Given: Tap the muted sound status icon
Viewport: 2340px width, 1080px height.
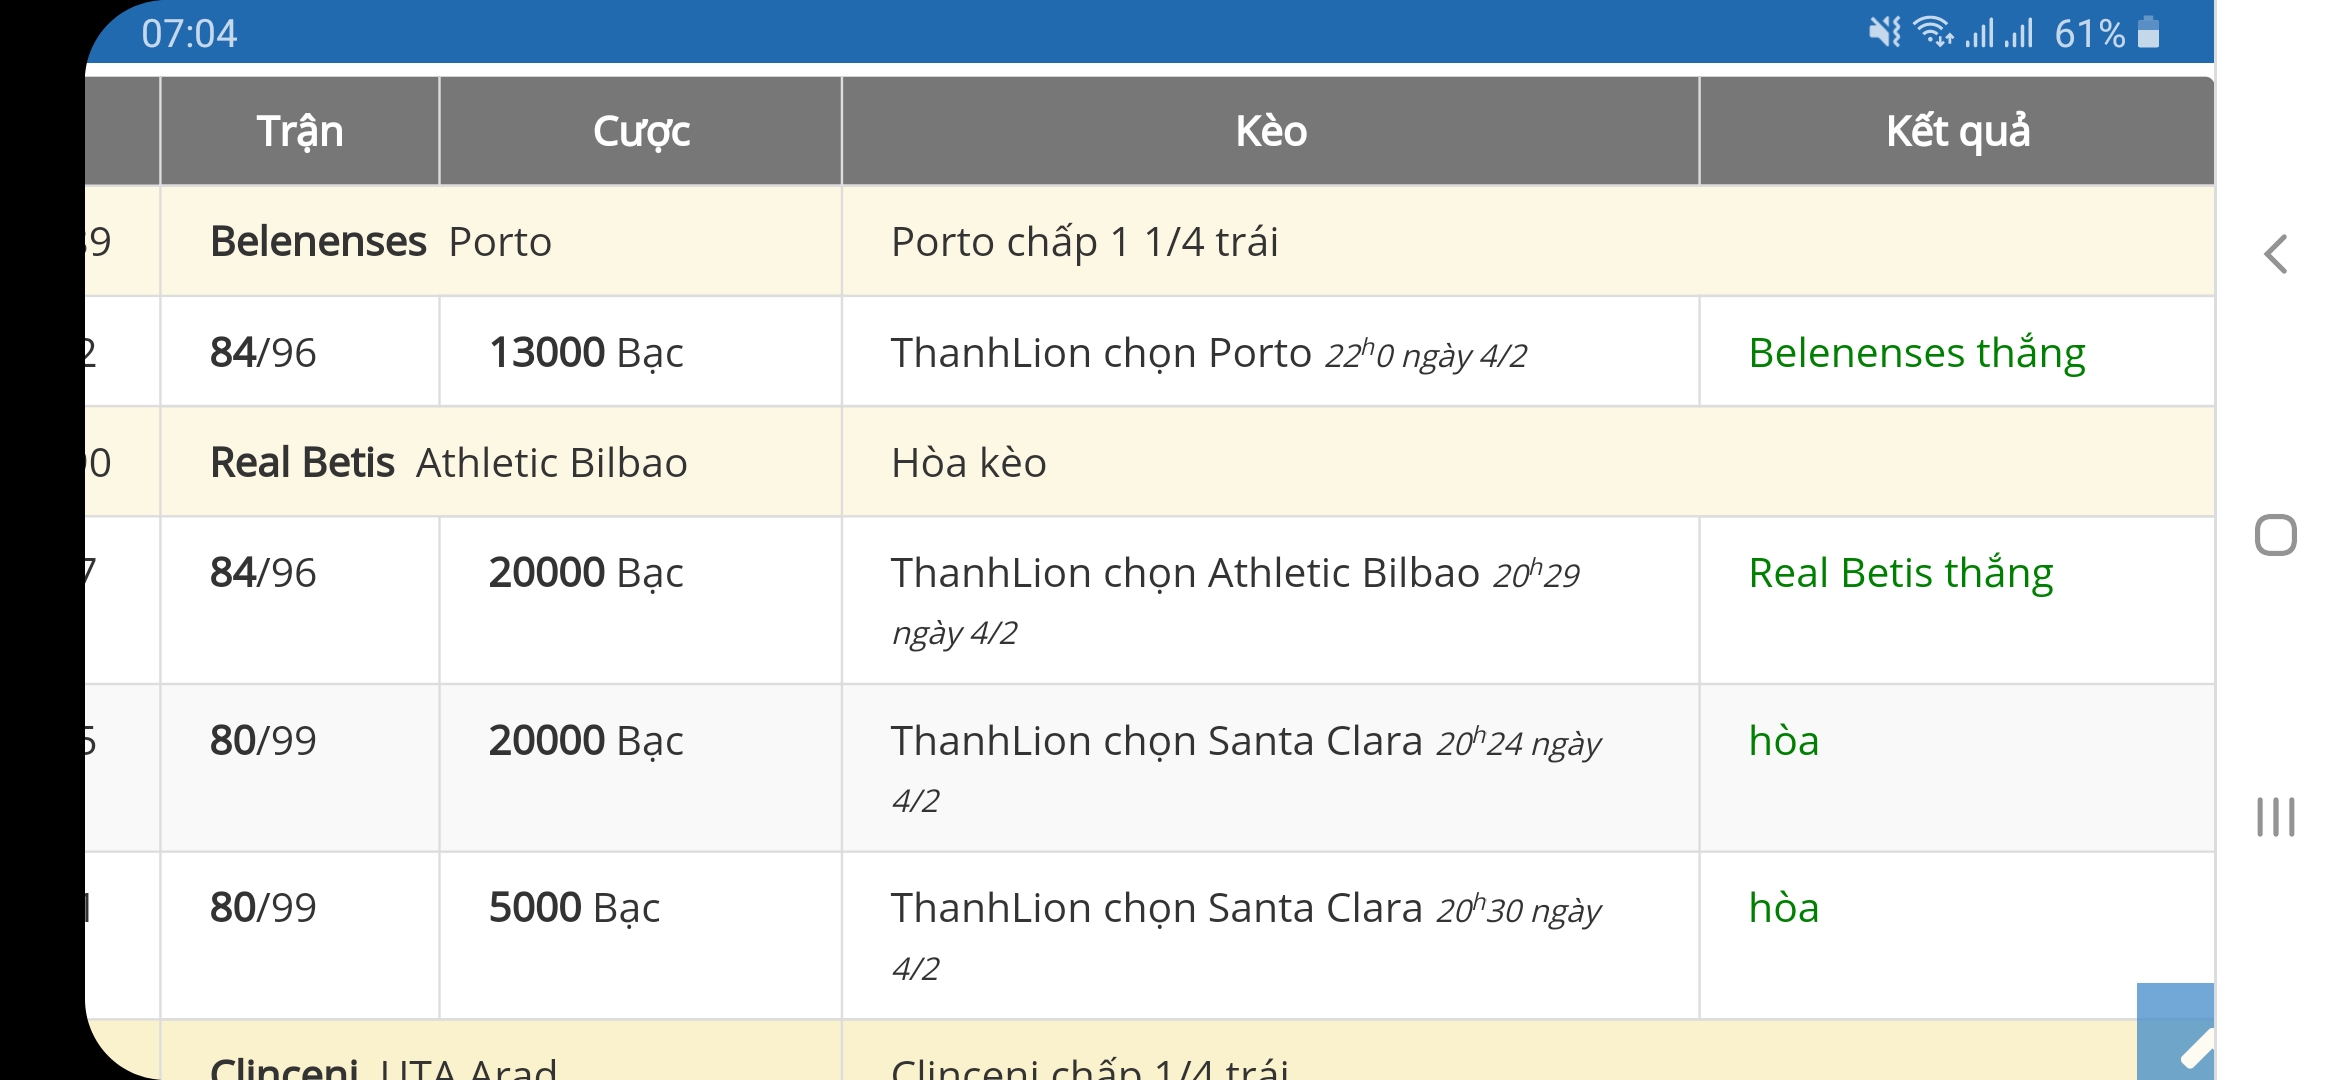Looking at the screenshot, I should (x=1884, y=33).
